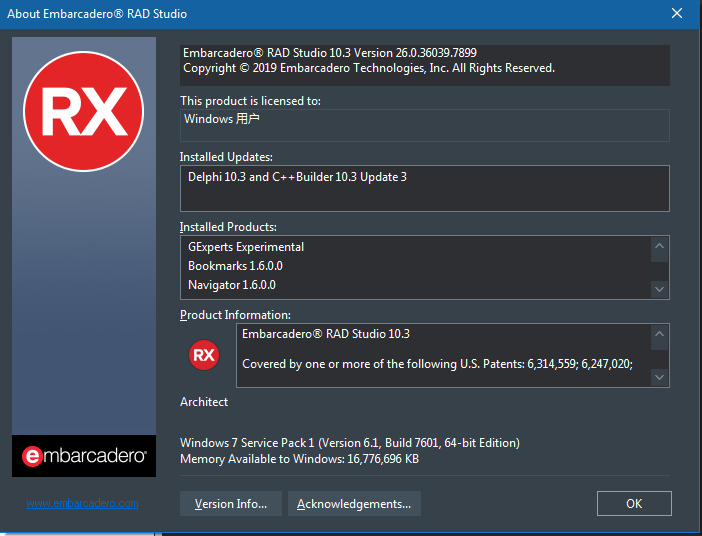Viewport: 702px width, 536px height.
Task: Click 'Embarcadero® RAD Studio 10.3' in Product Information
Action: point(326,334)
